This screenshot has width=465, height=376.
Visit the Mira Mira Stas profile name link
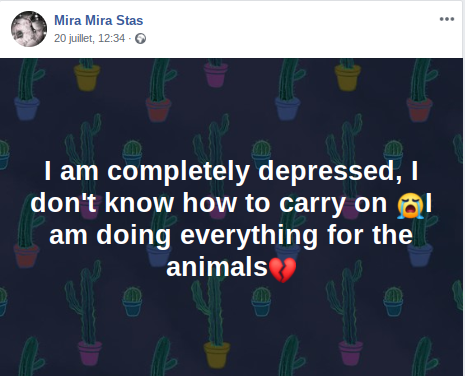pyautogui.click(x=99, y=20)
